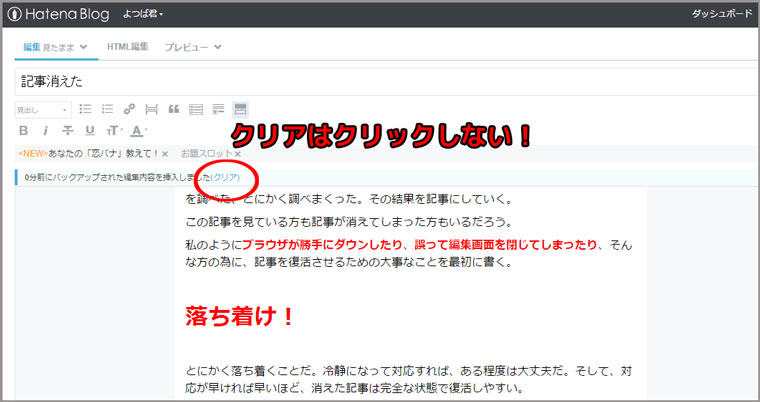Viewport: 760px width, 402px height.
Task: Apply underline formatting
Action: coord(90,130)
